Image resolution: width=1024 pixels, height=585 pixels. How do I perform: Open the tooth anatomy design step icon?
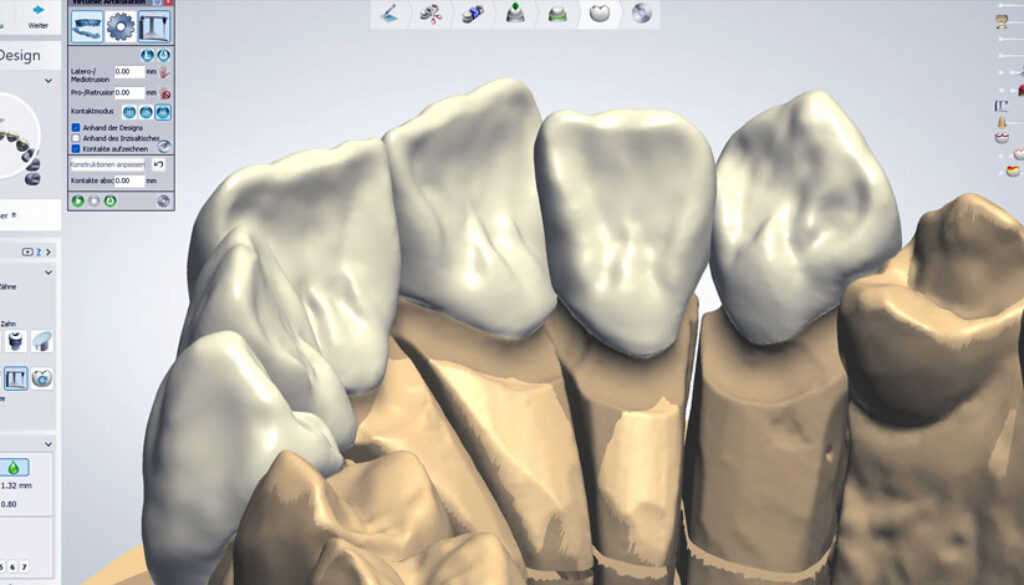click(x=599, y=13)
